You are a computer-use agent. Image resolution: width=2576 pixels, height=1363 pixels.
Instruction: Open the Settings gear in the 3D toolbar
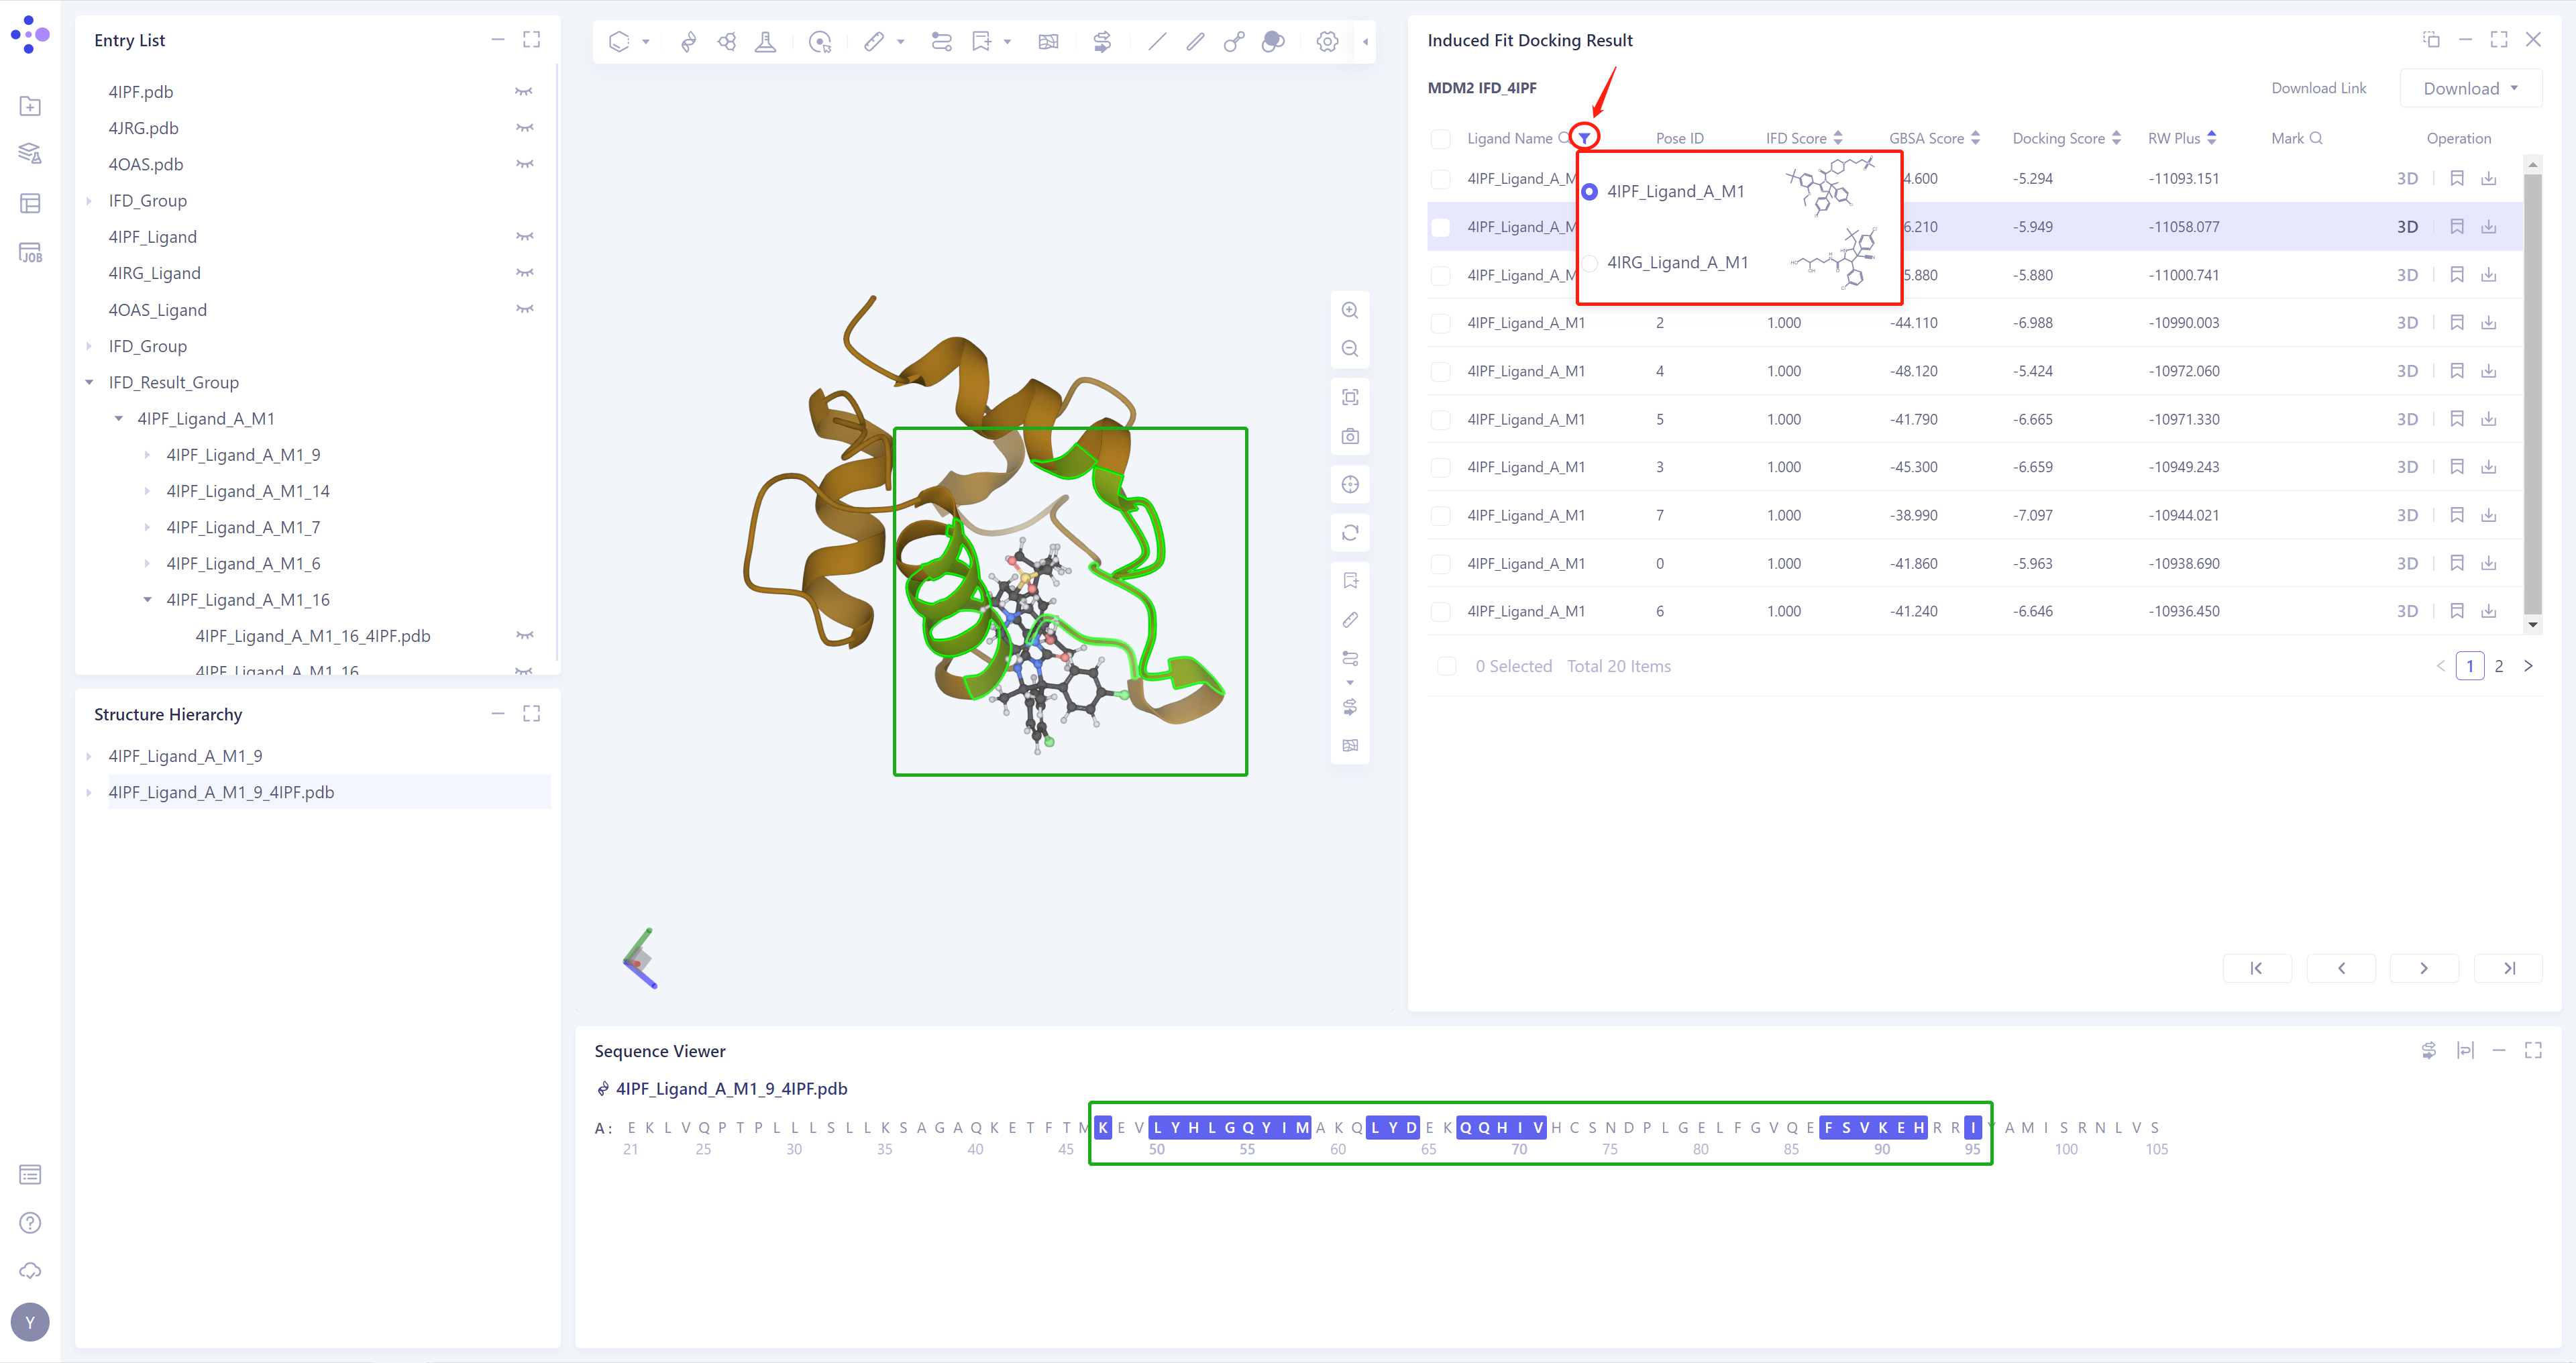click(1327, 41)
